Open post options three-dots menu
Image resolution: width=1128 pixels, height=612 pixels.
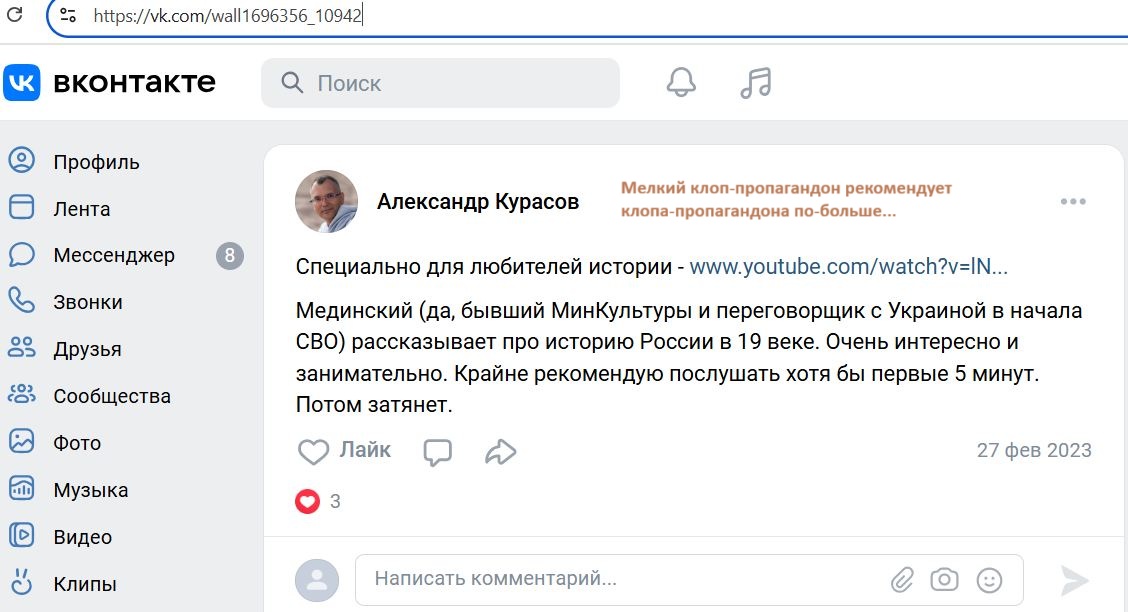tap(1073, 201)
